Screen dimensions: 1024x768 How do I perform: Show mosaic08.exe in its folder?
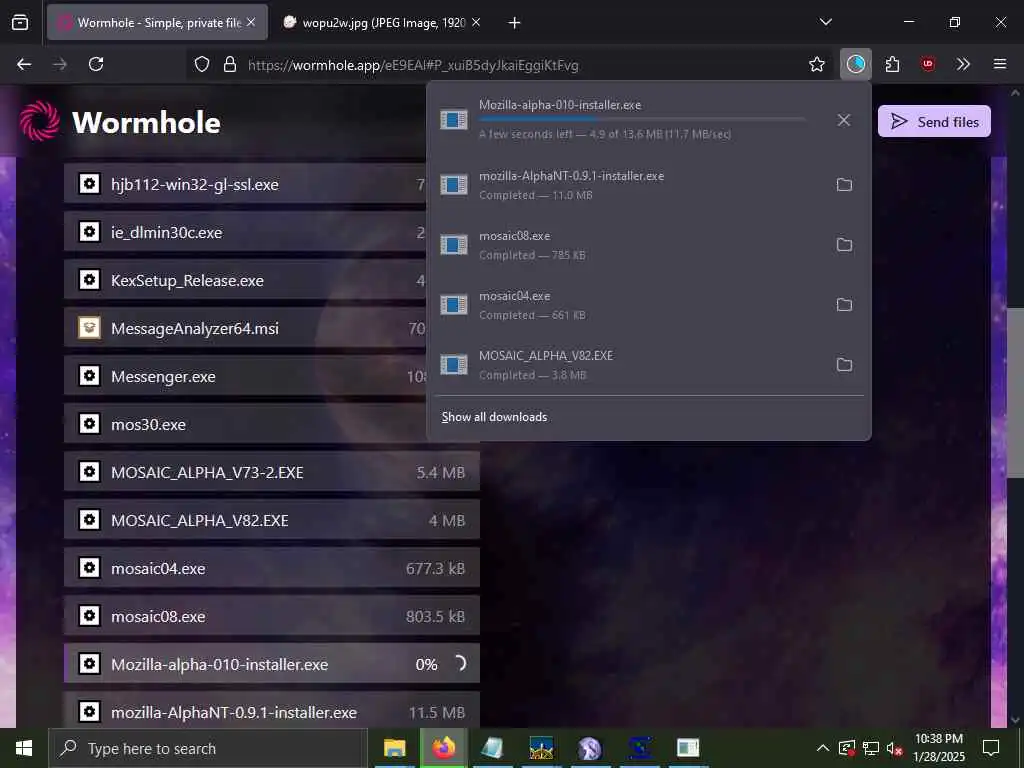(x=844, y=245)
